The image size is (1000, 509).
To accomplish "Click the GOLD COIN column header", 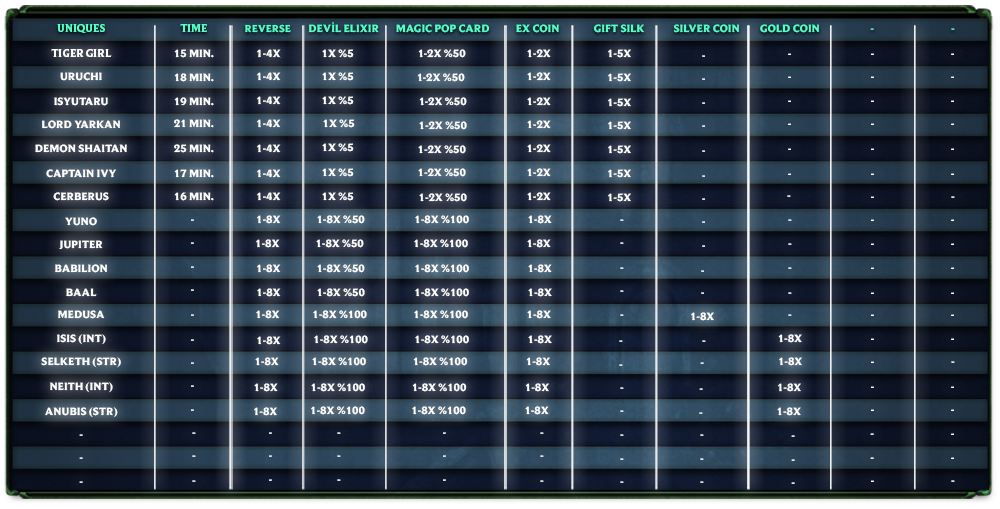I will coord(789,29).
